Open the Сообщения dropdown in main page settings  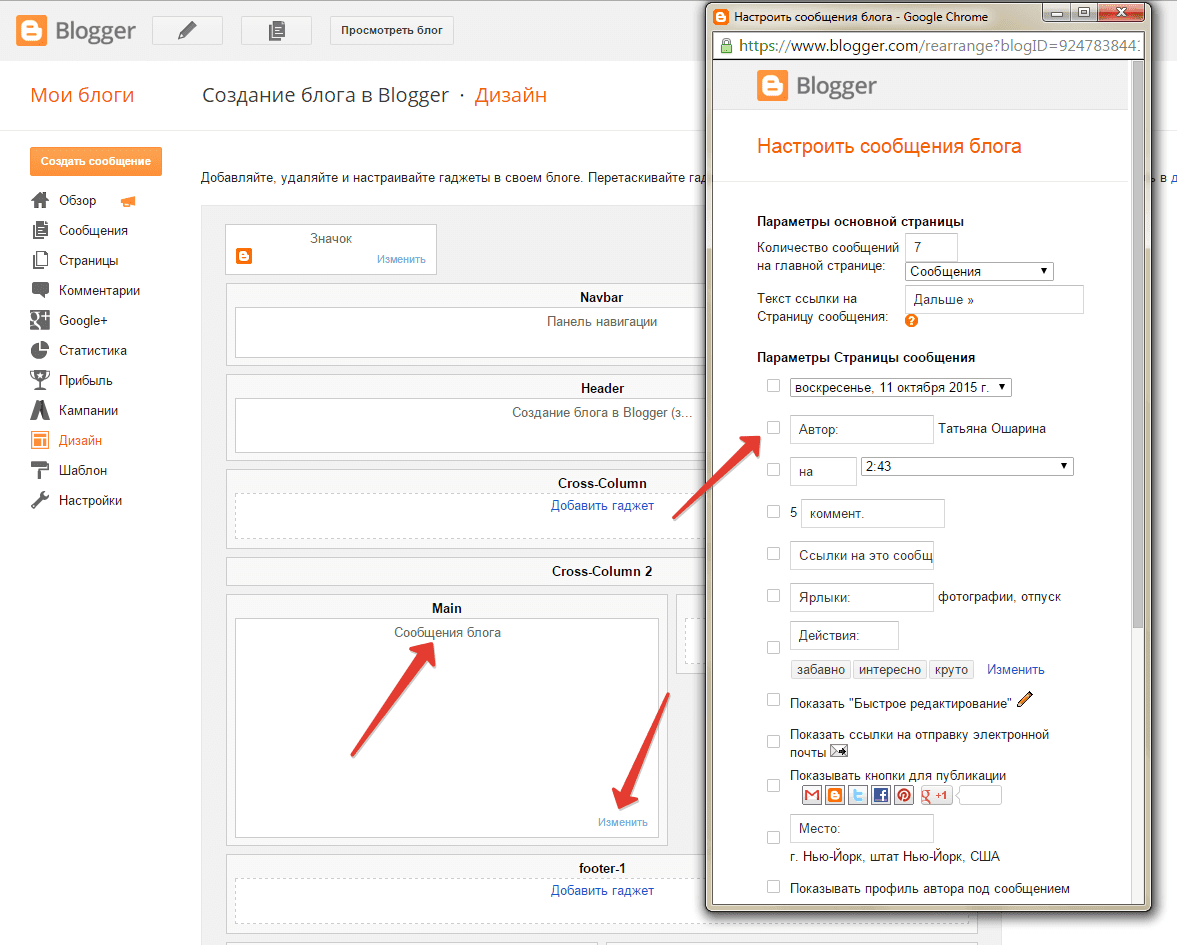(980, 271)
